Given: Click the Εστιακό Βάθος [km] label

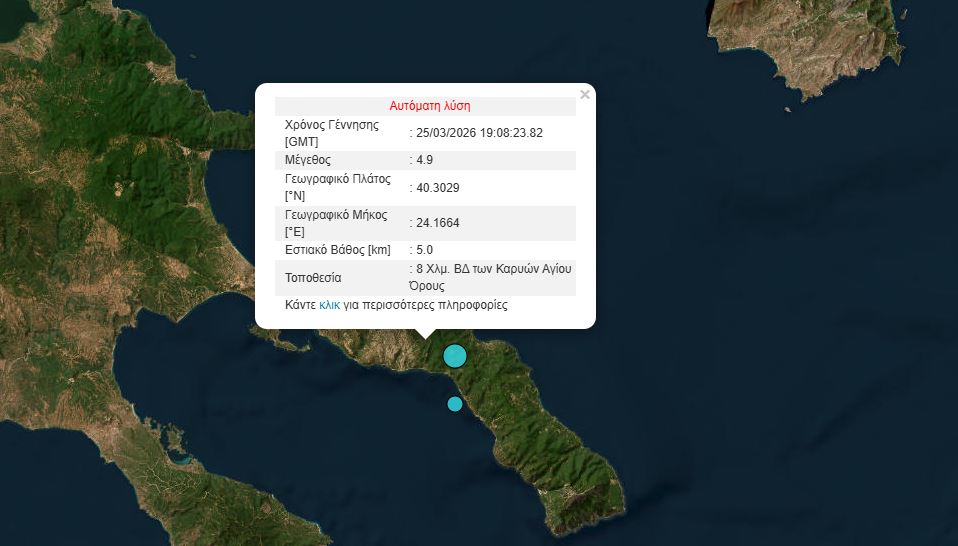Looking at the screenshot, I should pyautogui.click(x=337, y=250).
